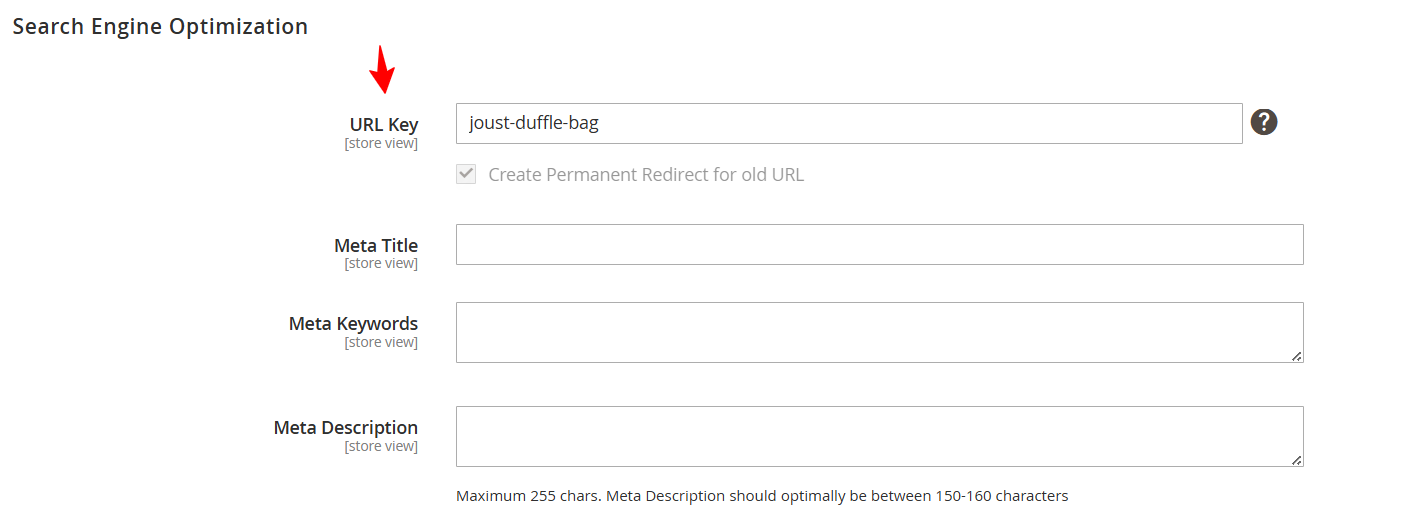This screenshot has width=1410, height=528.
Task: Click into the Meta Title field
Action: point(879,245)
